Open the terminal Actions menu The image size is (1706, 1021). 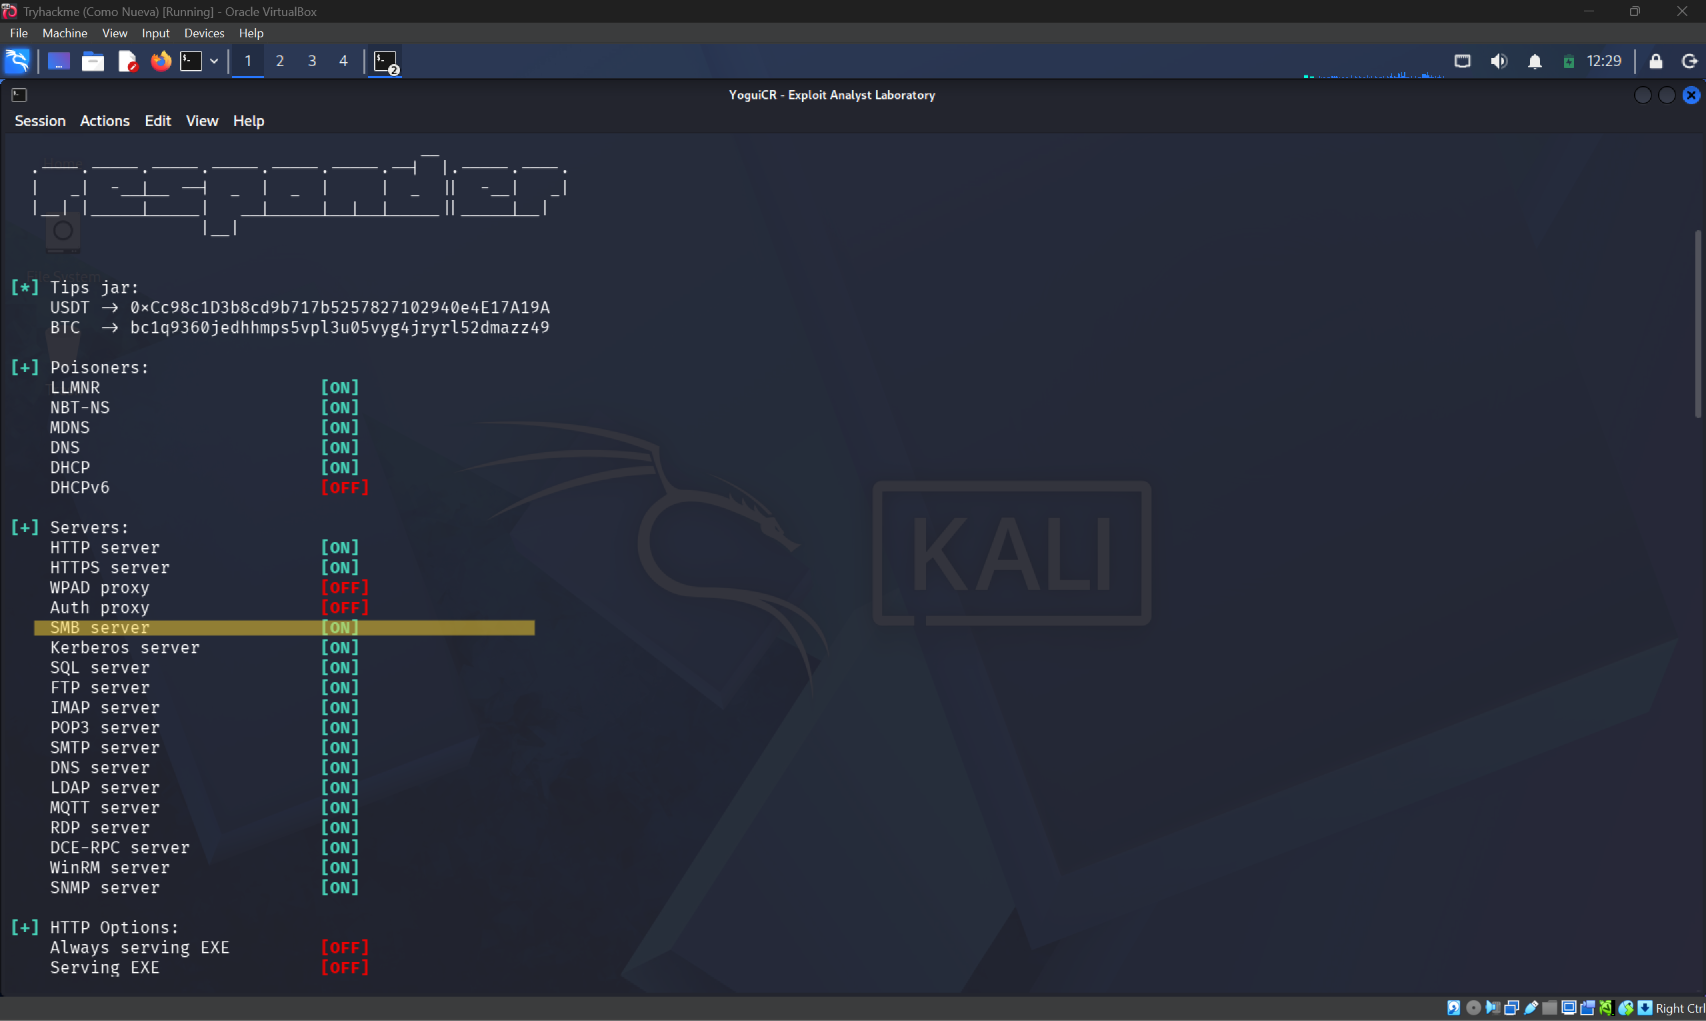(105, 121)
